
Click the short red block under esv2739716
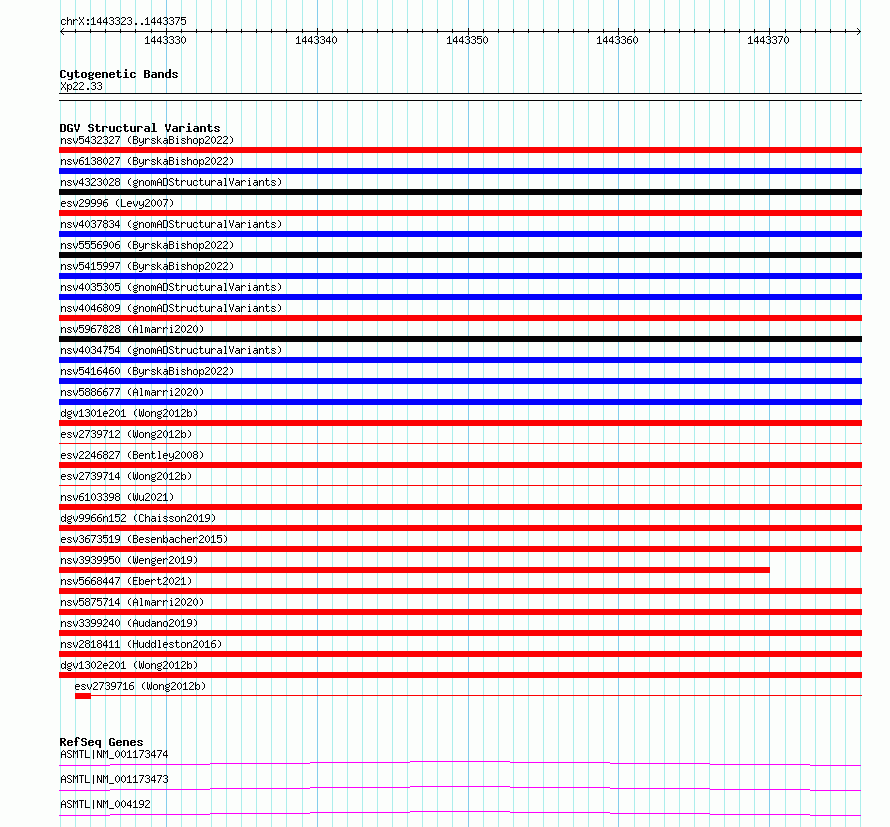point(83,696)
